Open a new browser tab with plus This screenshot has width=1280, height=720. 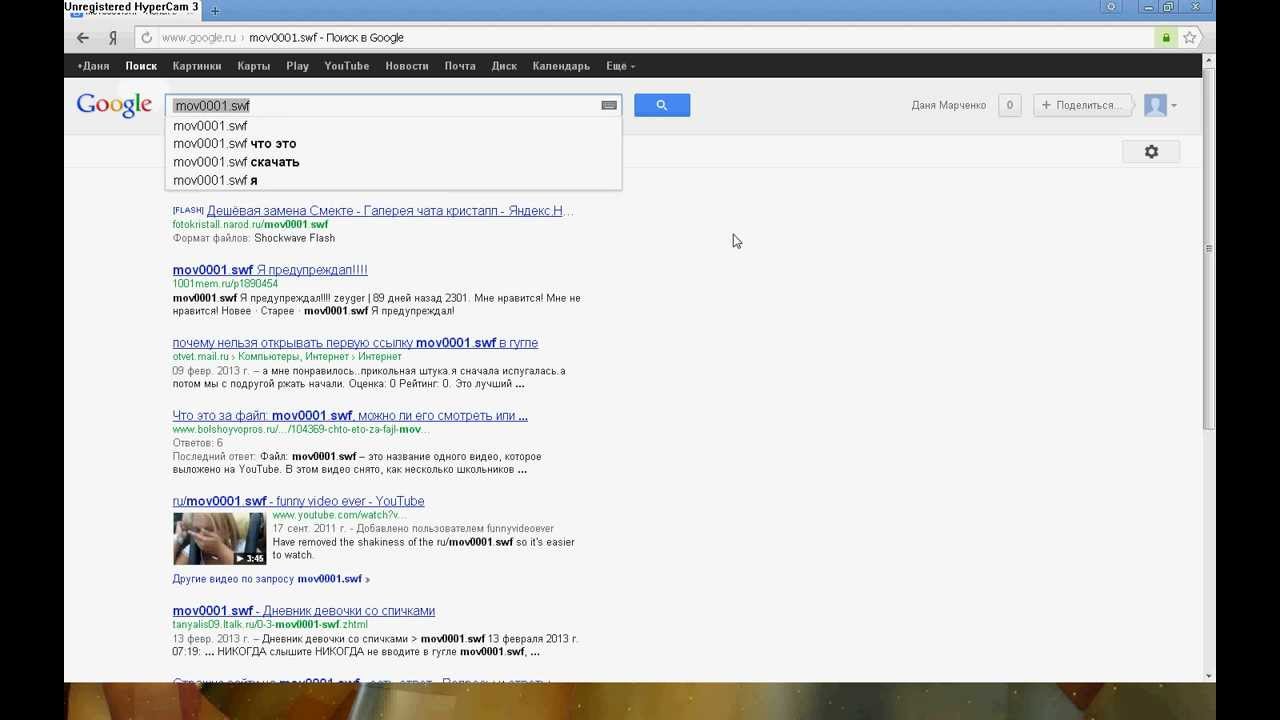click(x=214, y=11)
